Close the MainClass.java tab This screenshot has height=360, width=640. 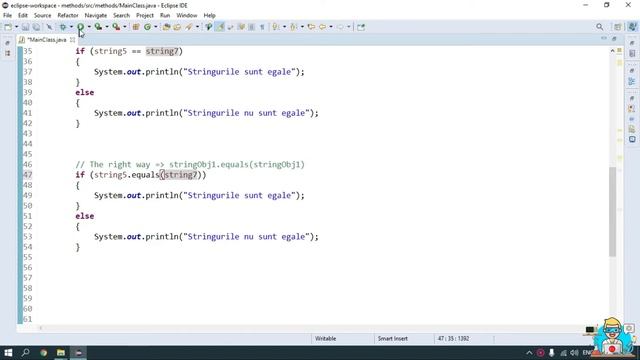pyautogui.click(x=72, y=40)
